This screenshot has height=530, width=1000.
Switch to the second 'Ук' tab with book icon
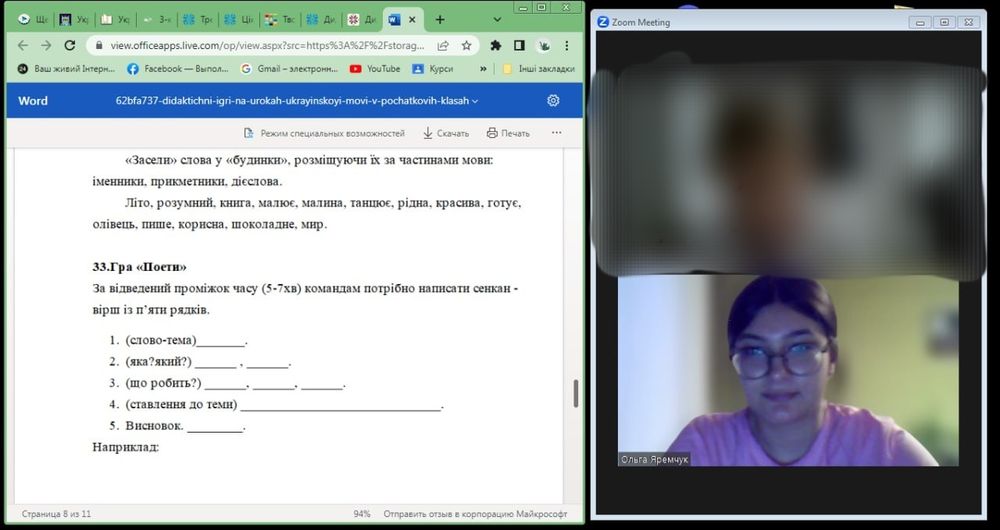coord(115,20)
